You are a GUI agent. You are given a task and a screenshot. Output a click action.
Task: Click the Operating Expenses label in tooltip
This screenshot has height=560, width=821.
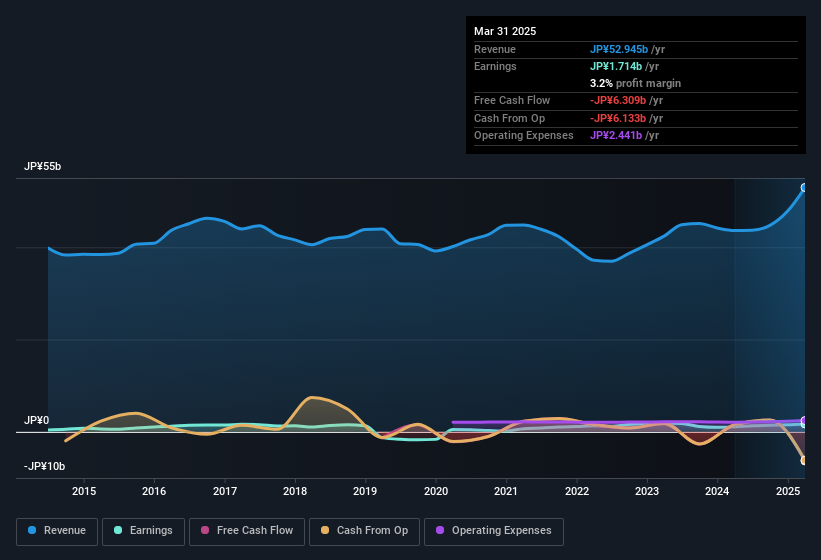coord(524,136)
